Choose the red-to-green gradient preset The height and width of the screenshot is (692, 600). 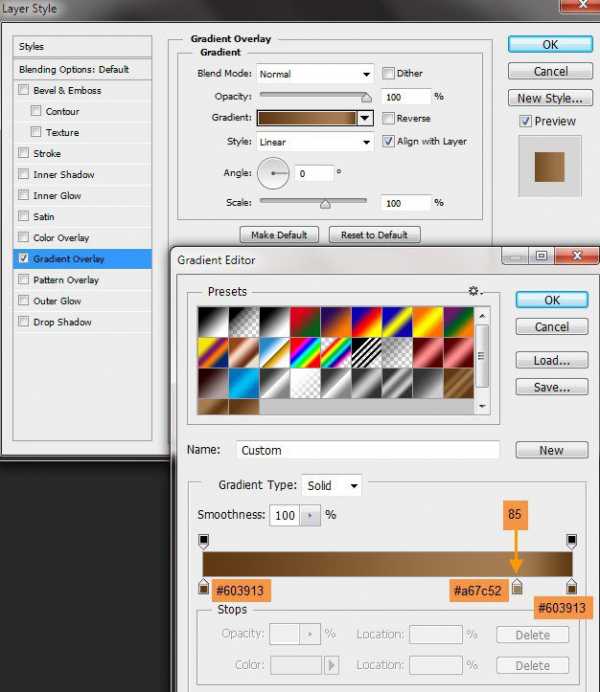tap(305, 322)
